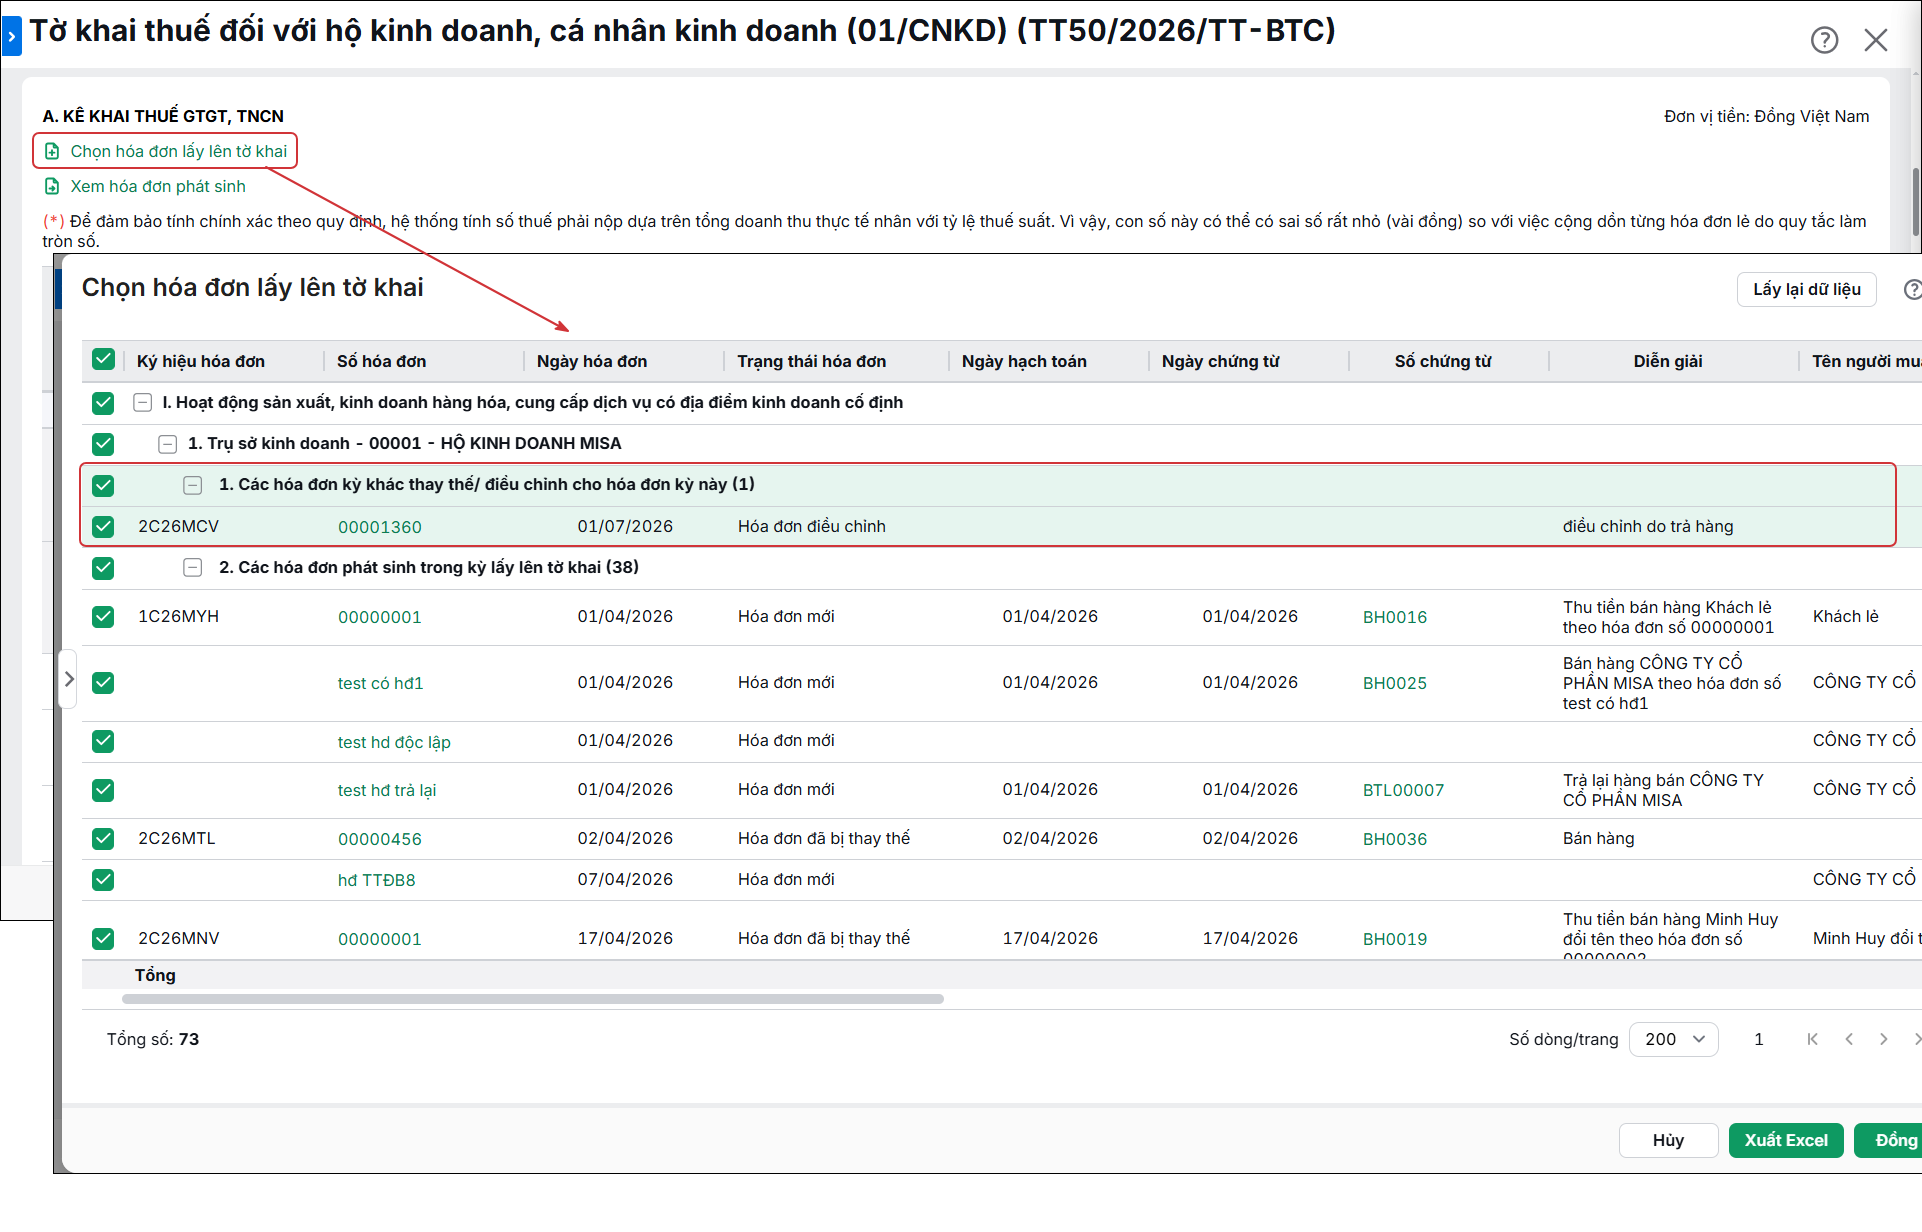Toggle the select-all checkbox in table header
The height and width of the screenshot is (1232, 1922).
[103, 360]
